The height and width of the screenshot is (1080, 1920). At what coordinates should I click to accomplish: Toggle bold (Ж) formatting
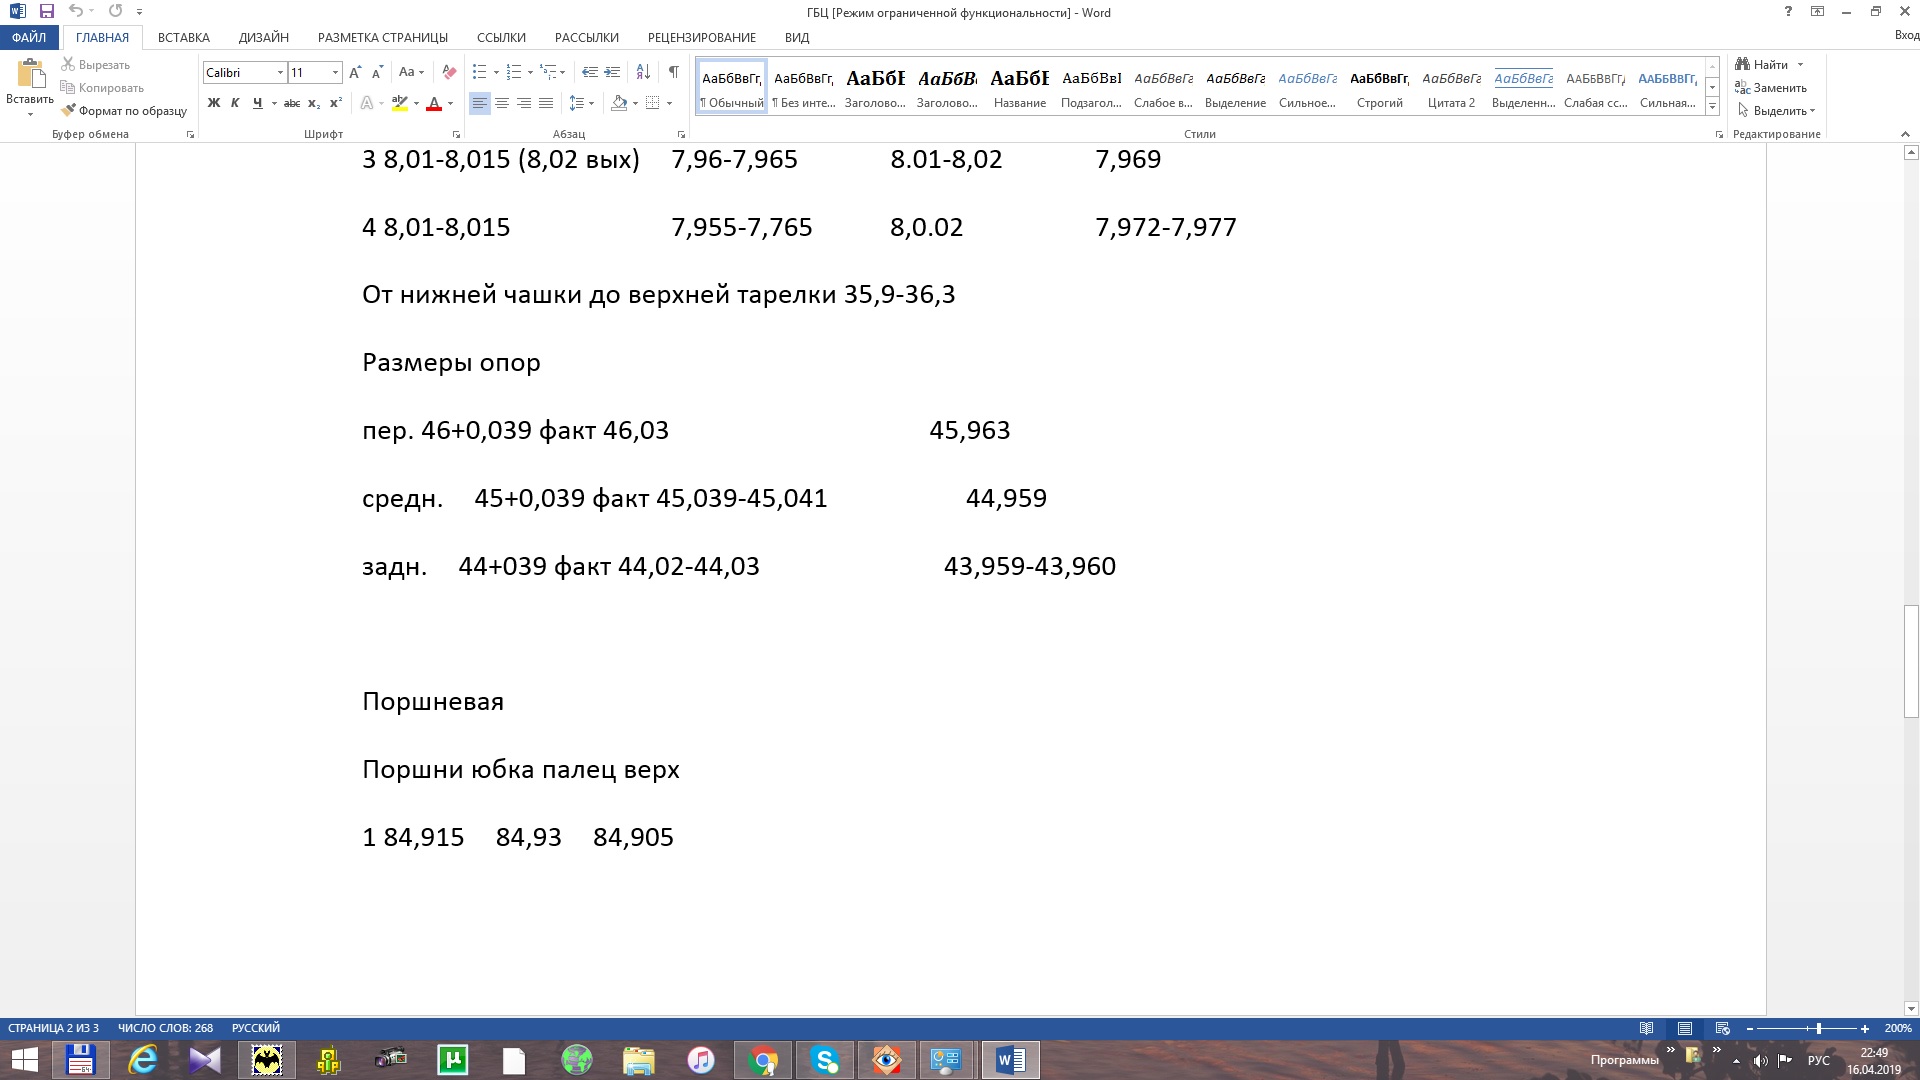(x=213, y=103)
